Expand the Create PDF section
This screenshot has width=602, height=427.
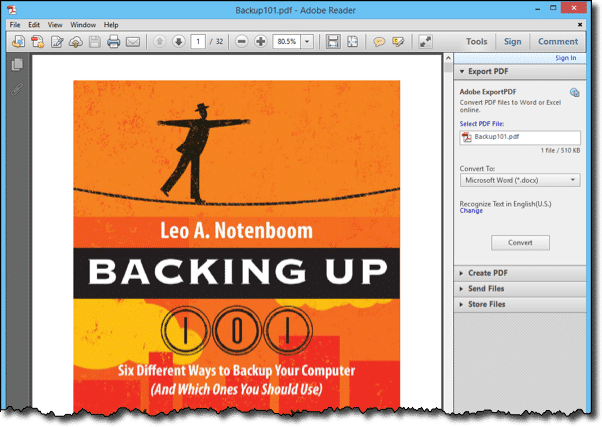click(520, 273)
